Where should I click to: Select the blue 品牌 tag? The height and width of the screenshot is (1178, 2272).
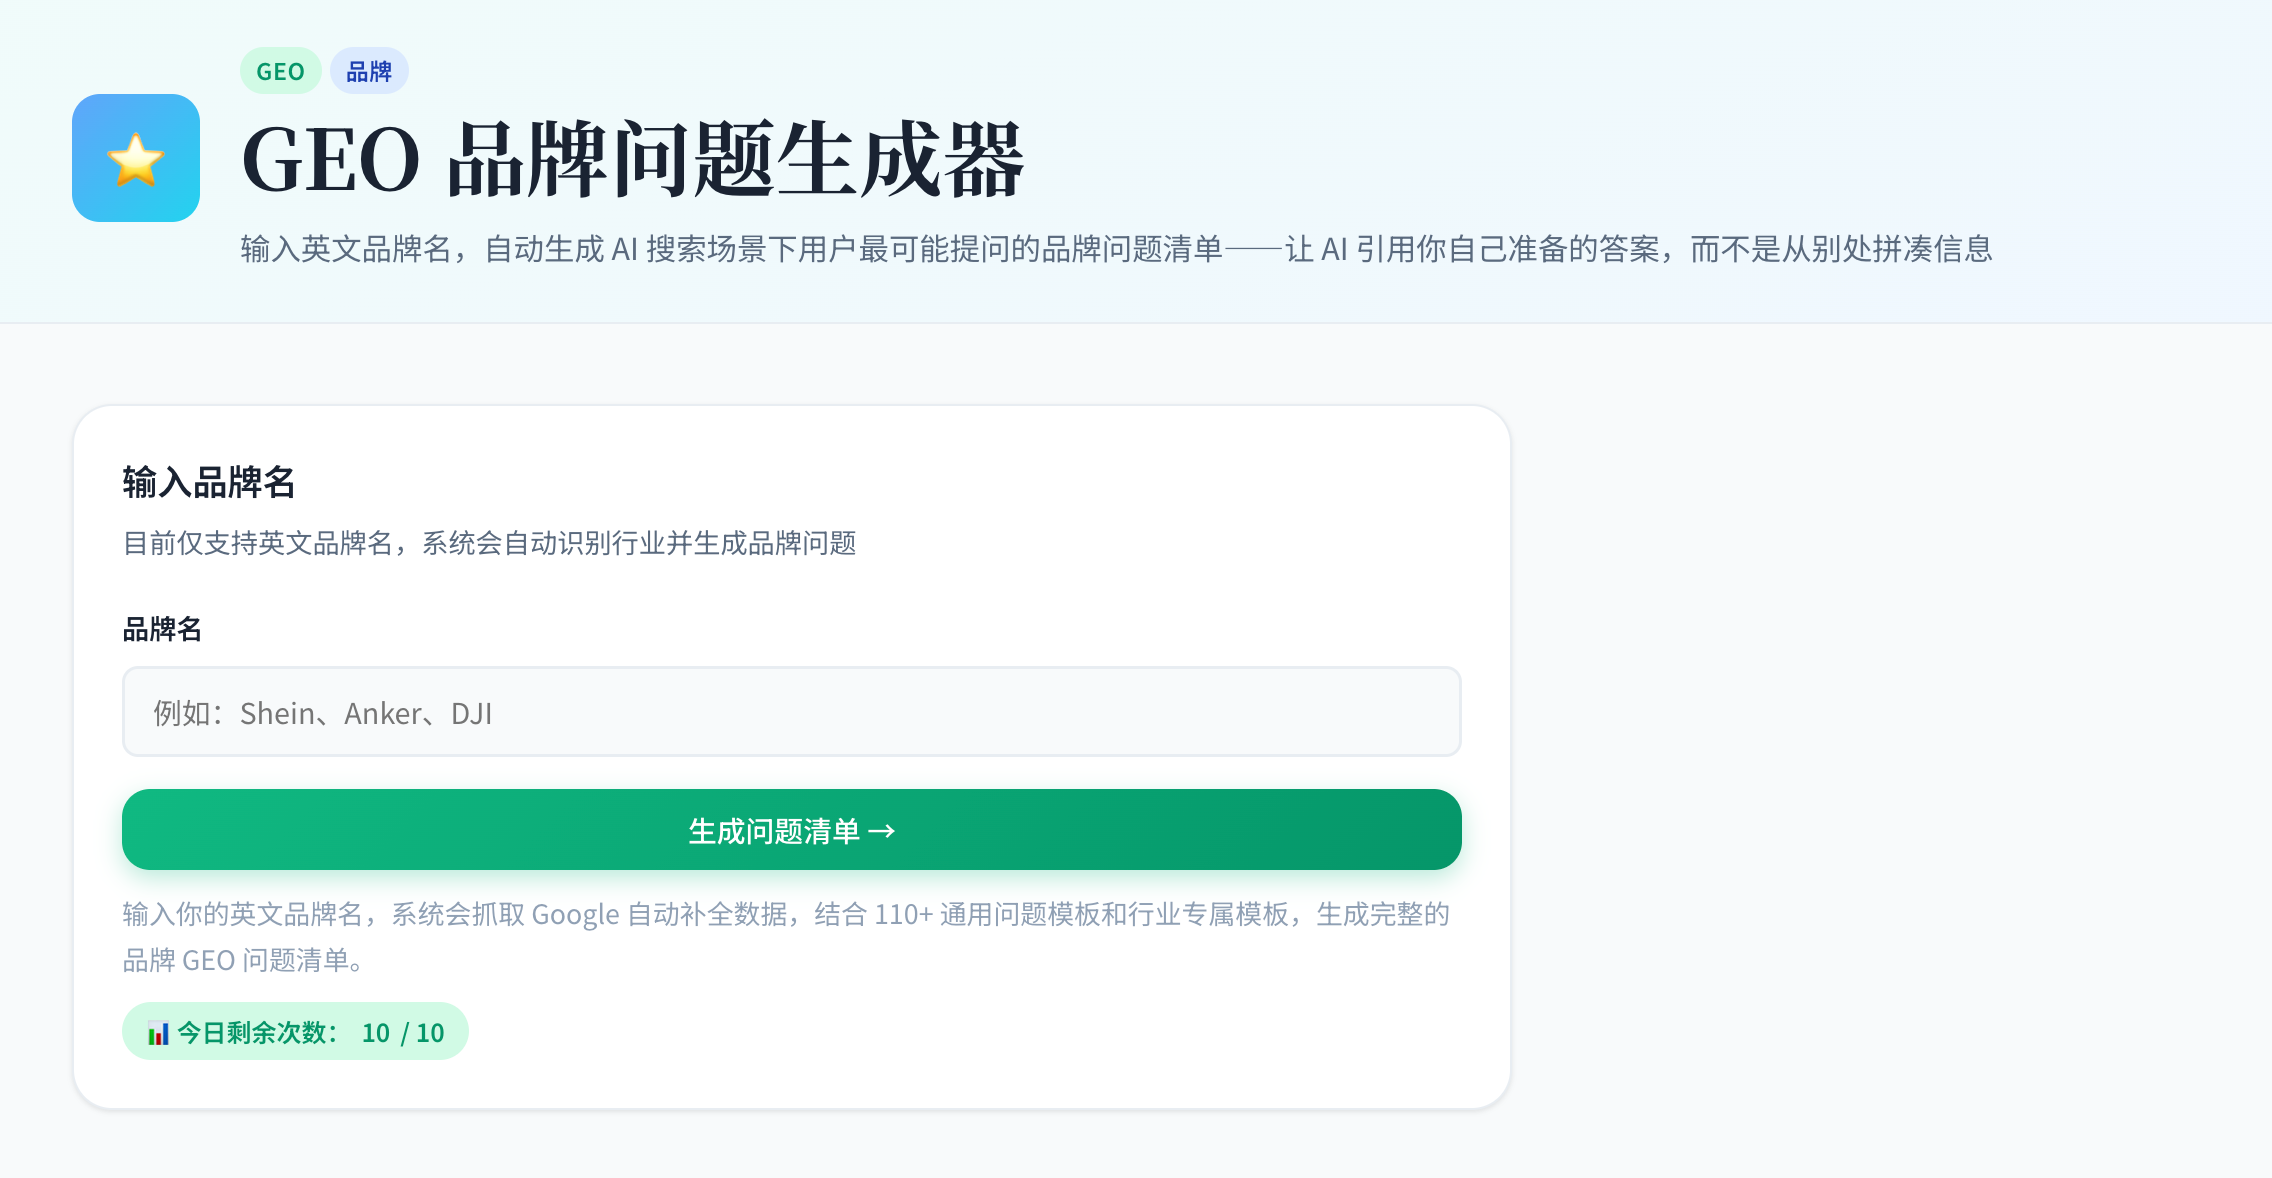(x=369, y=72)
